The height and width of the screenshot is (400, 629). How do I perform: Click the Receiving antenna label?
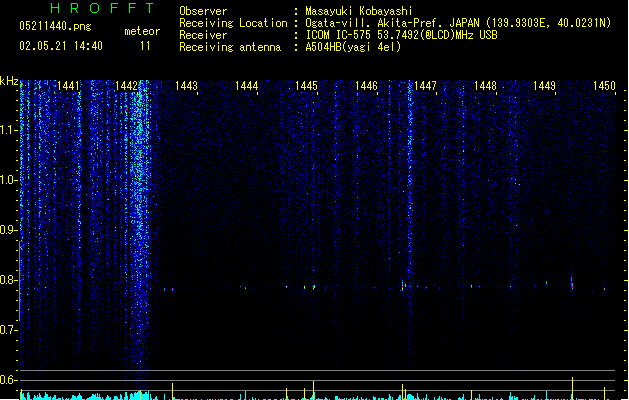click(x=230, y=47)
